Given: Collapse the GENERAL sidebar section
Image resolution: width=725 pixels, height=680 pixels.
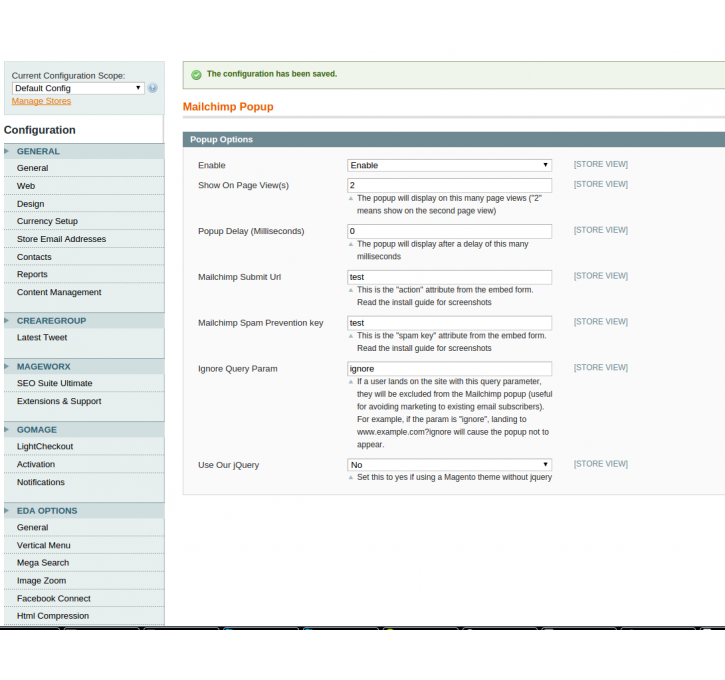Looking at the screenshot, I should point(84,151).
